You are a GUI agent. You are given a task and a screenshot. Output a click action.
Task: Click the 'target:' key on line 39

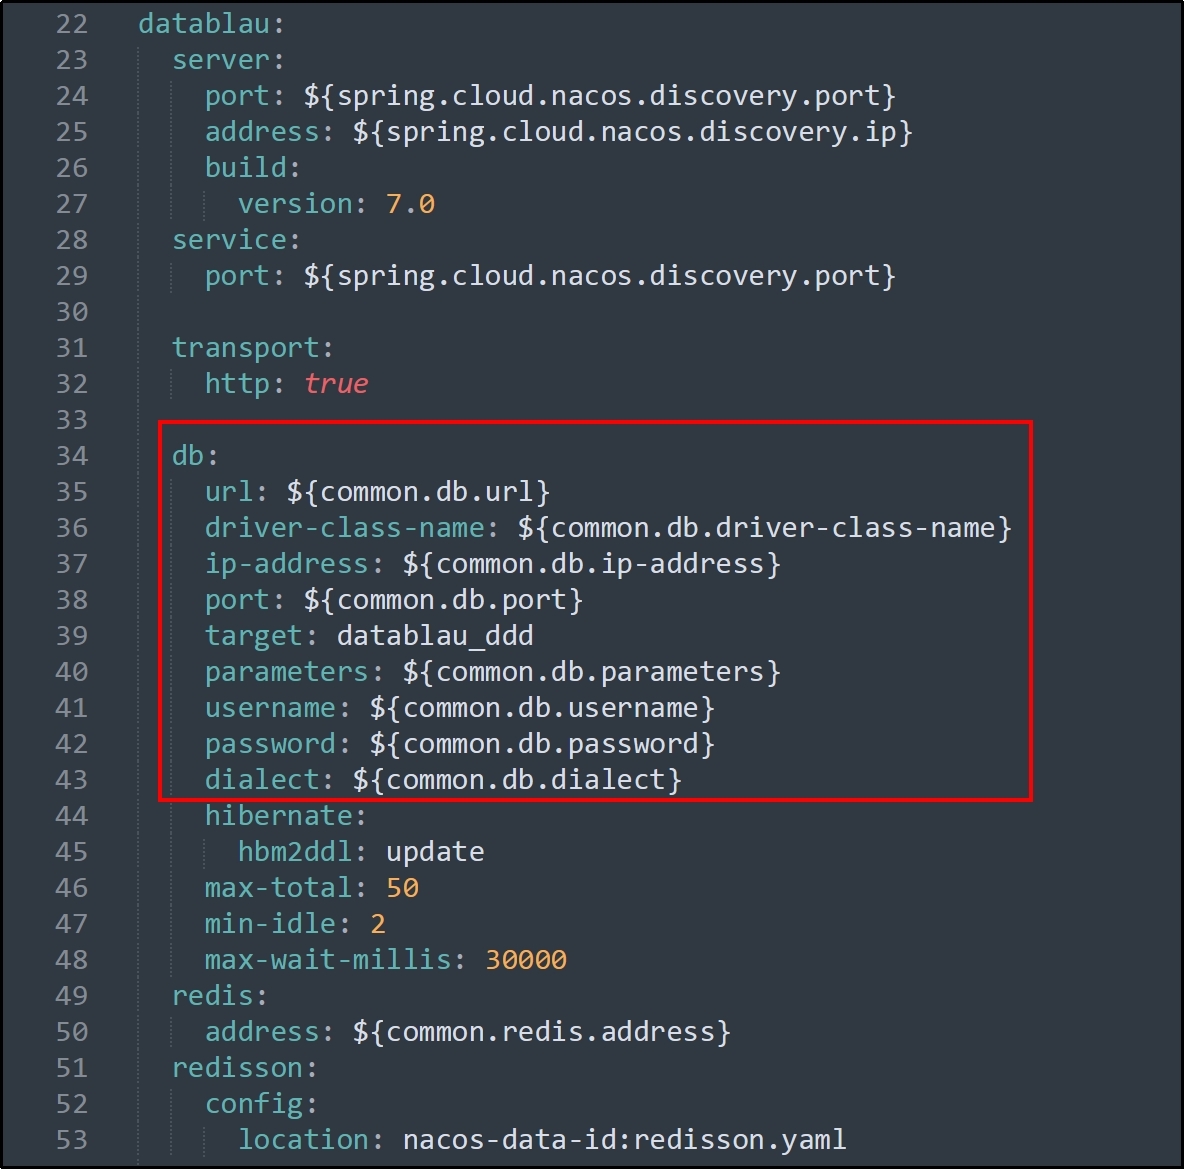click(261, 636)
